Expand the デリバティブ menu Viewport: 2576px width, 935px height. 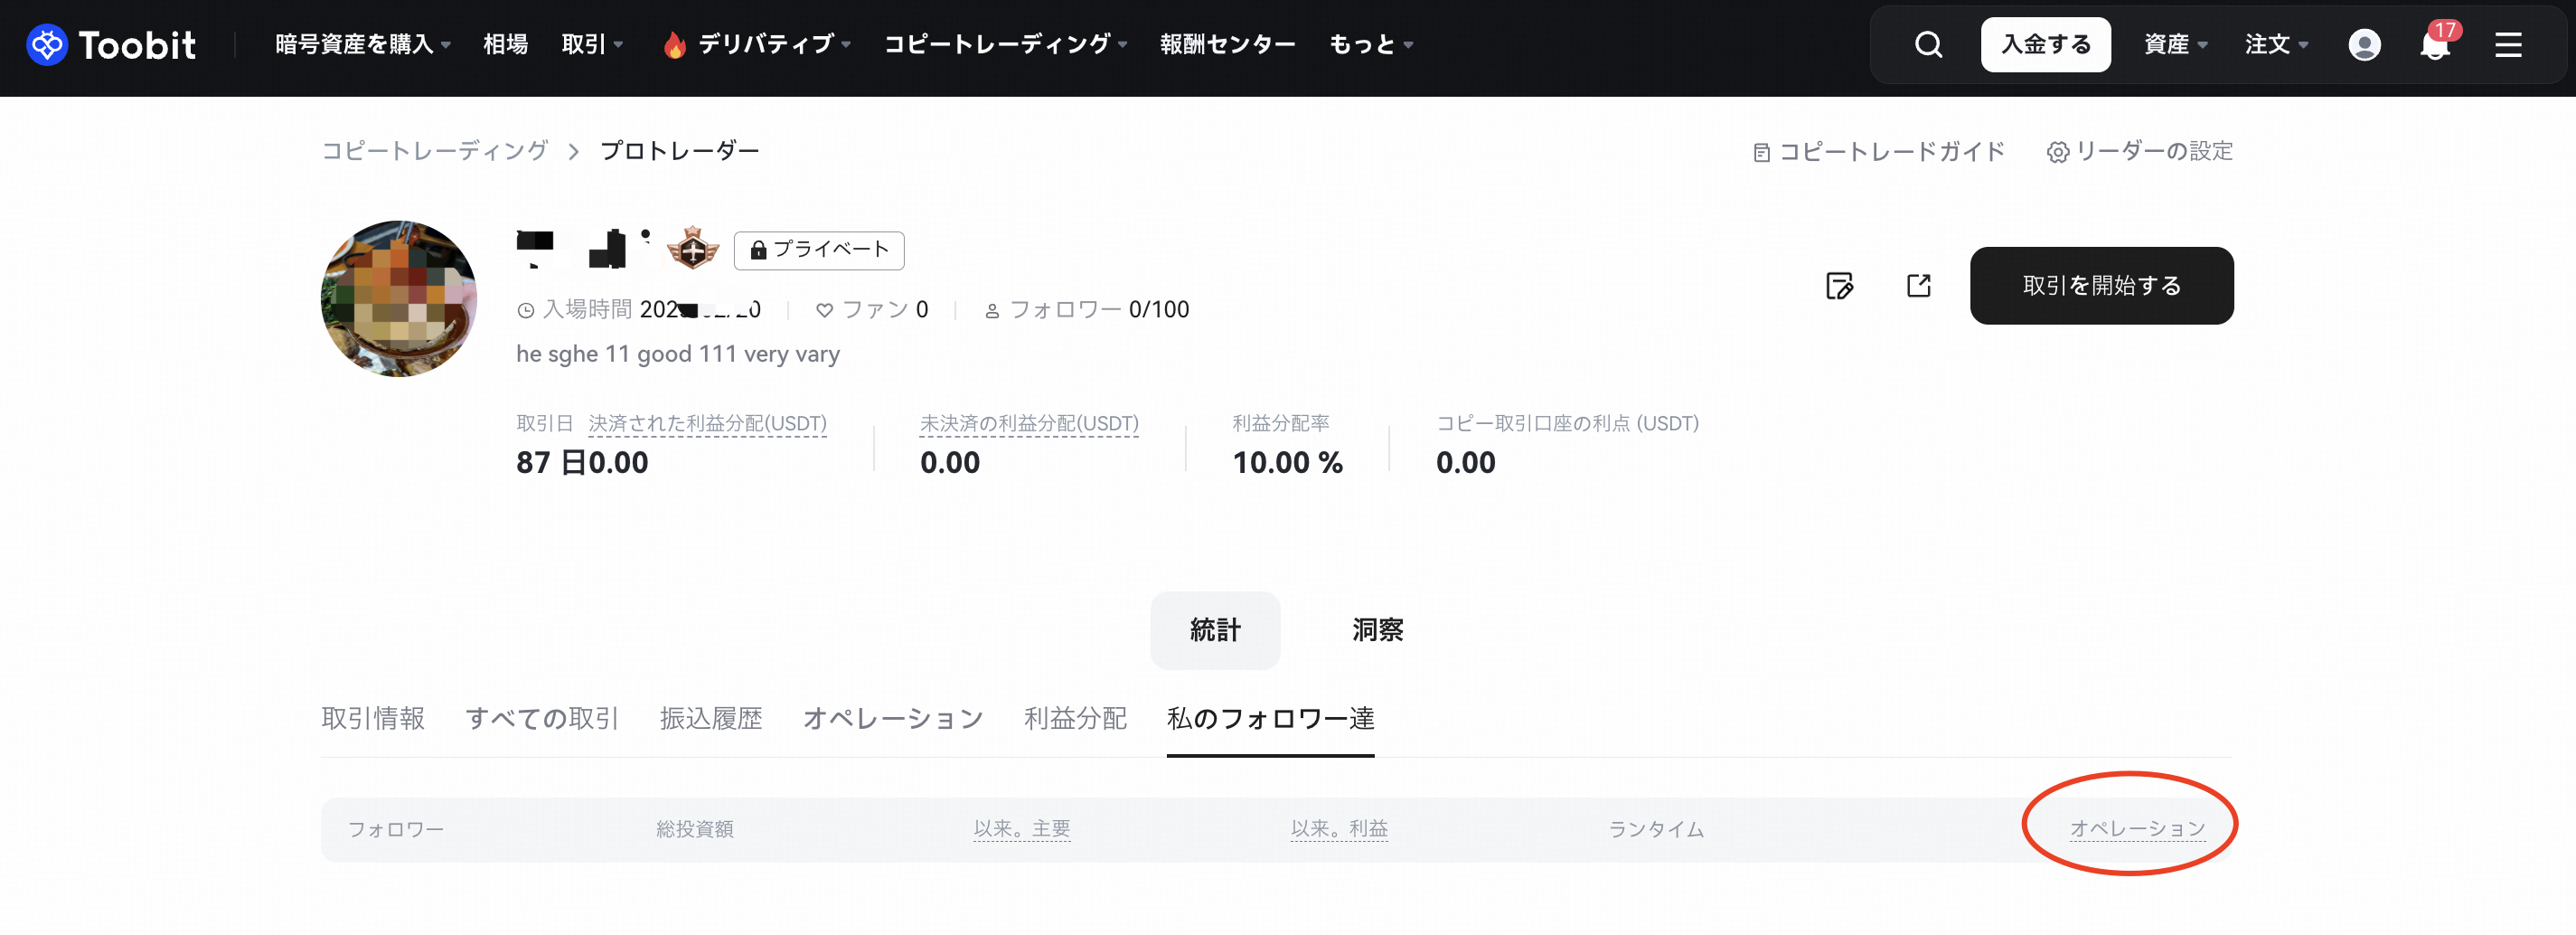point(757,45)
